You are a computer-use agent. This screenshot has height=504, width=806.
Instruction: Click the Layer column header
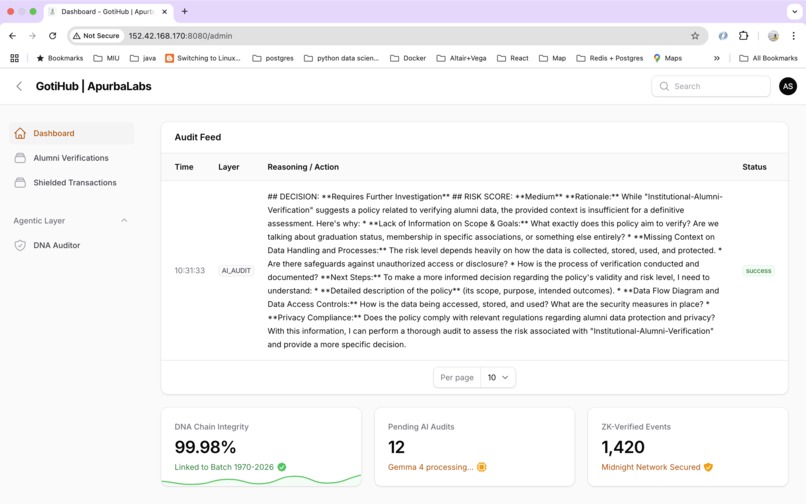229,167
